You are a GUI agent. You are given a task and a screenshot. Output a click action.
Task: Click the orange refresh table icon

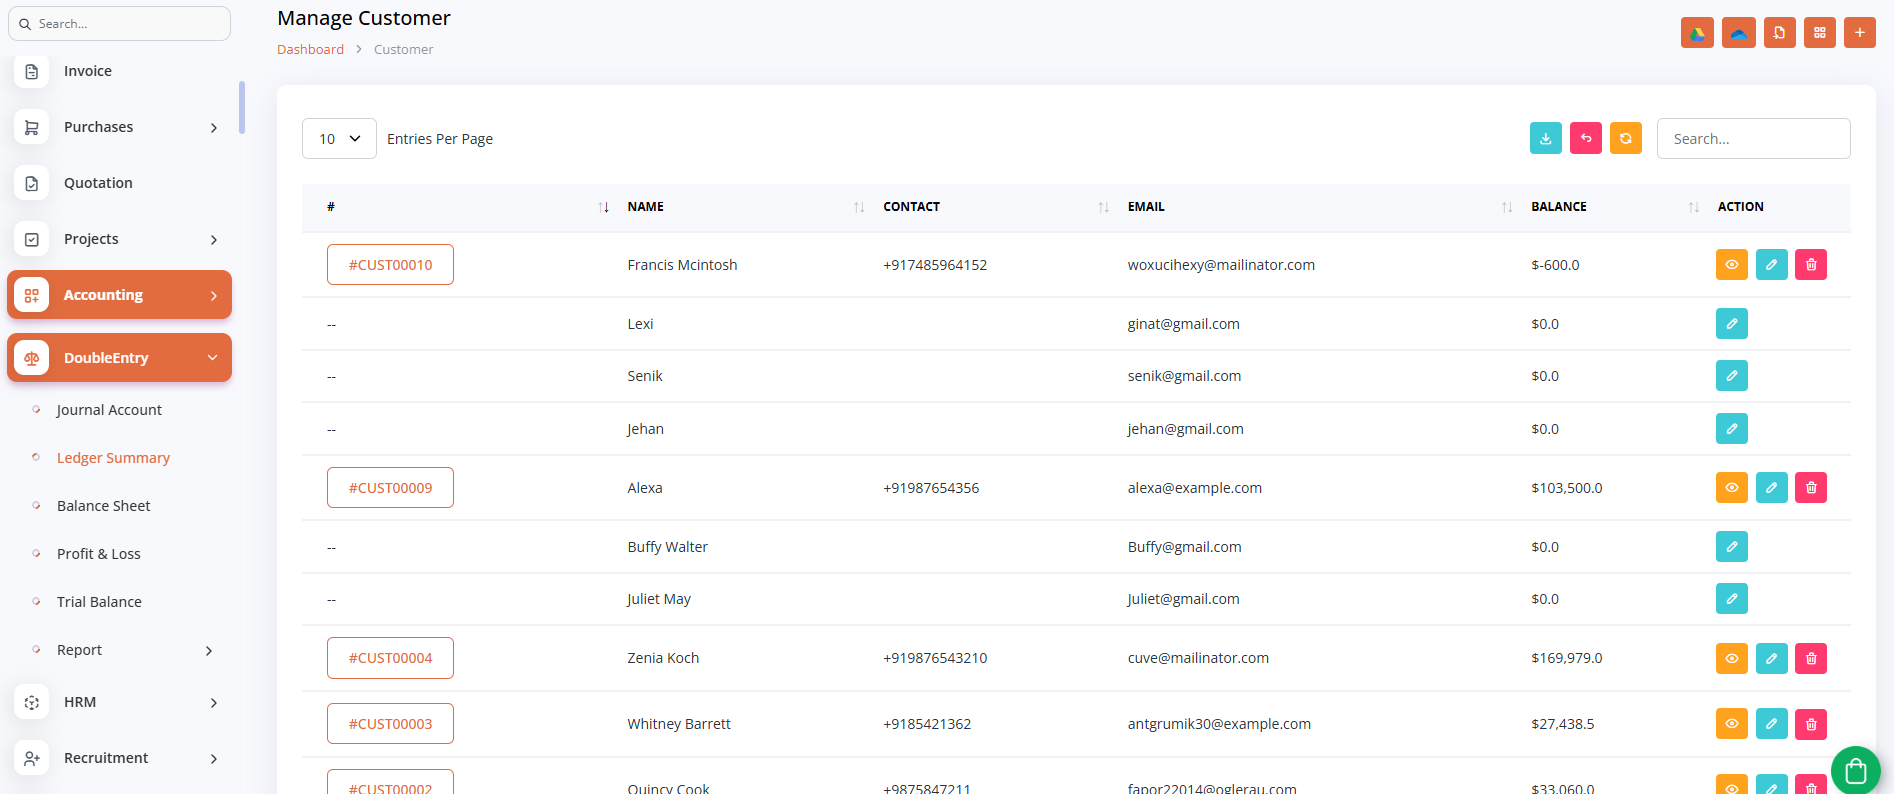click(x=1625, y=138)
